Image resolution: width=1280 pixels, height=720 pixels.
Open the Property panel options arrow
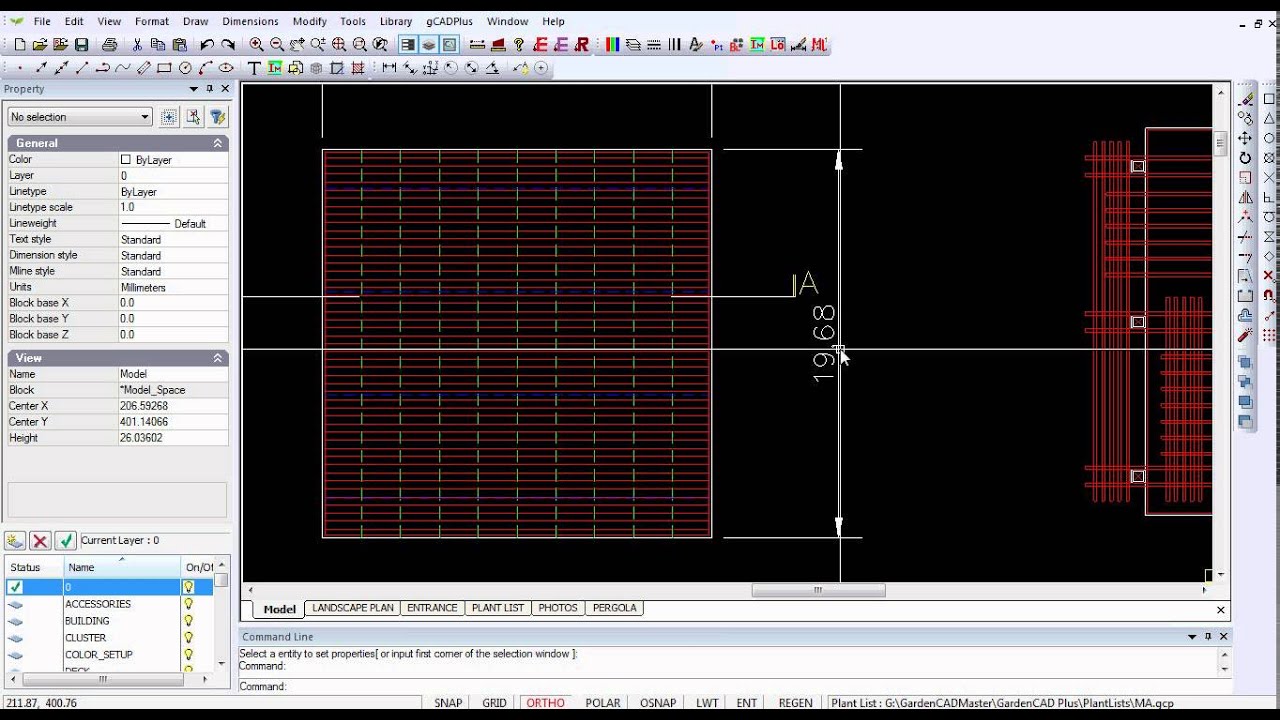coord(193,89)
